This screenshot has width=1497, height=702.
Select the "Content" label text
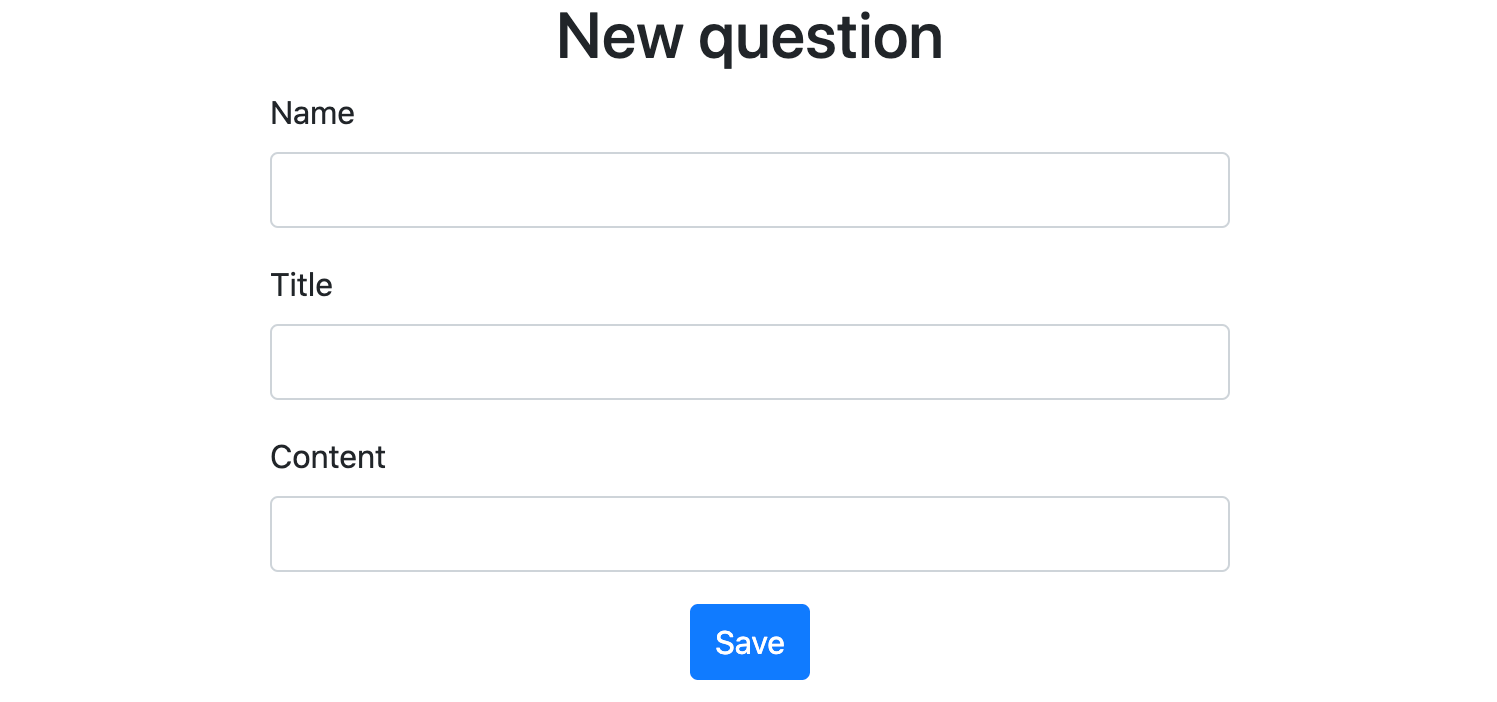[327, 458]
